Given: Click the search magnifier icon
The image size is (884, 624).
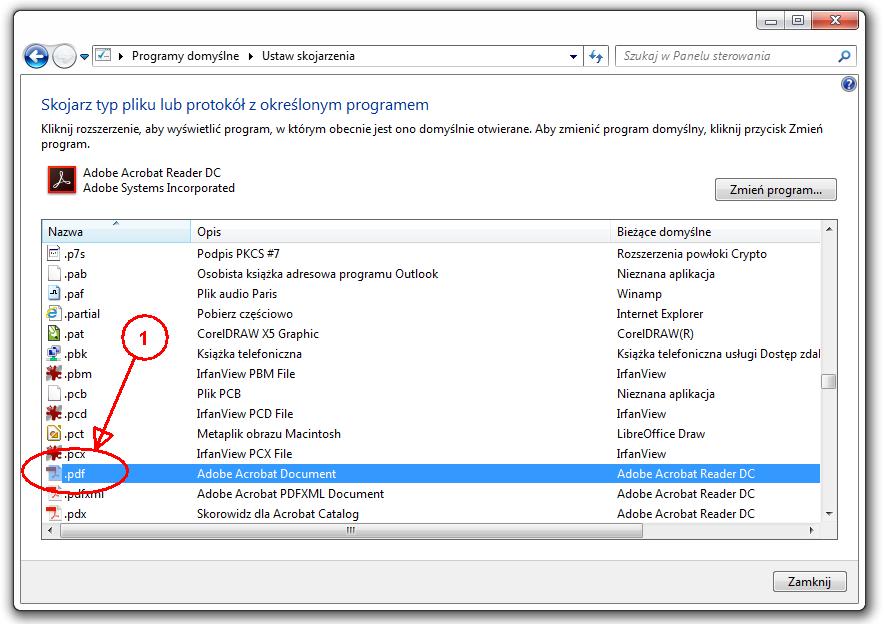Looking at the screenshot, I should tap(845, 56).
